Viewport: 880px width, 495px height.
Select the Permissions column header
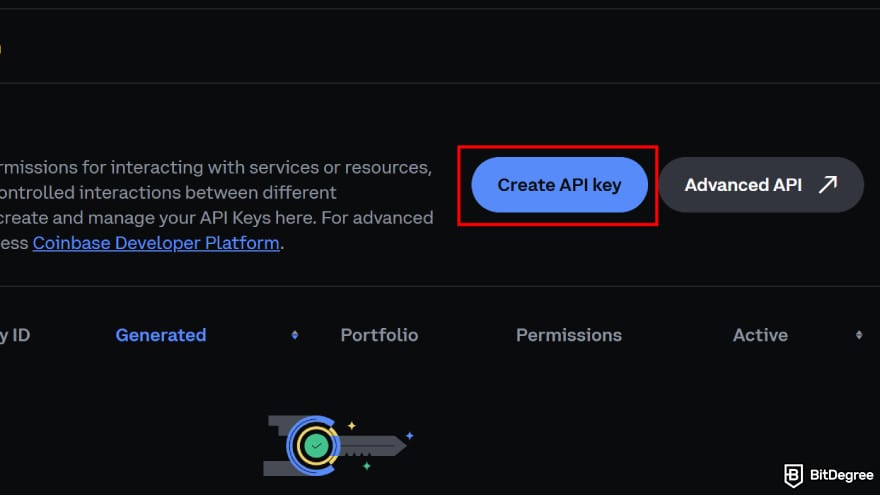coord(569,335)
